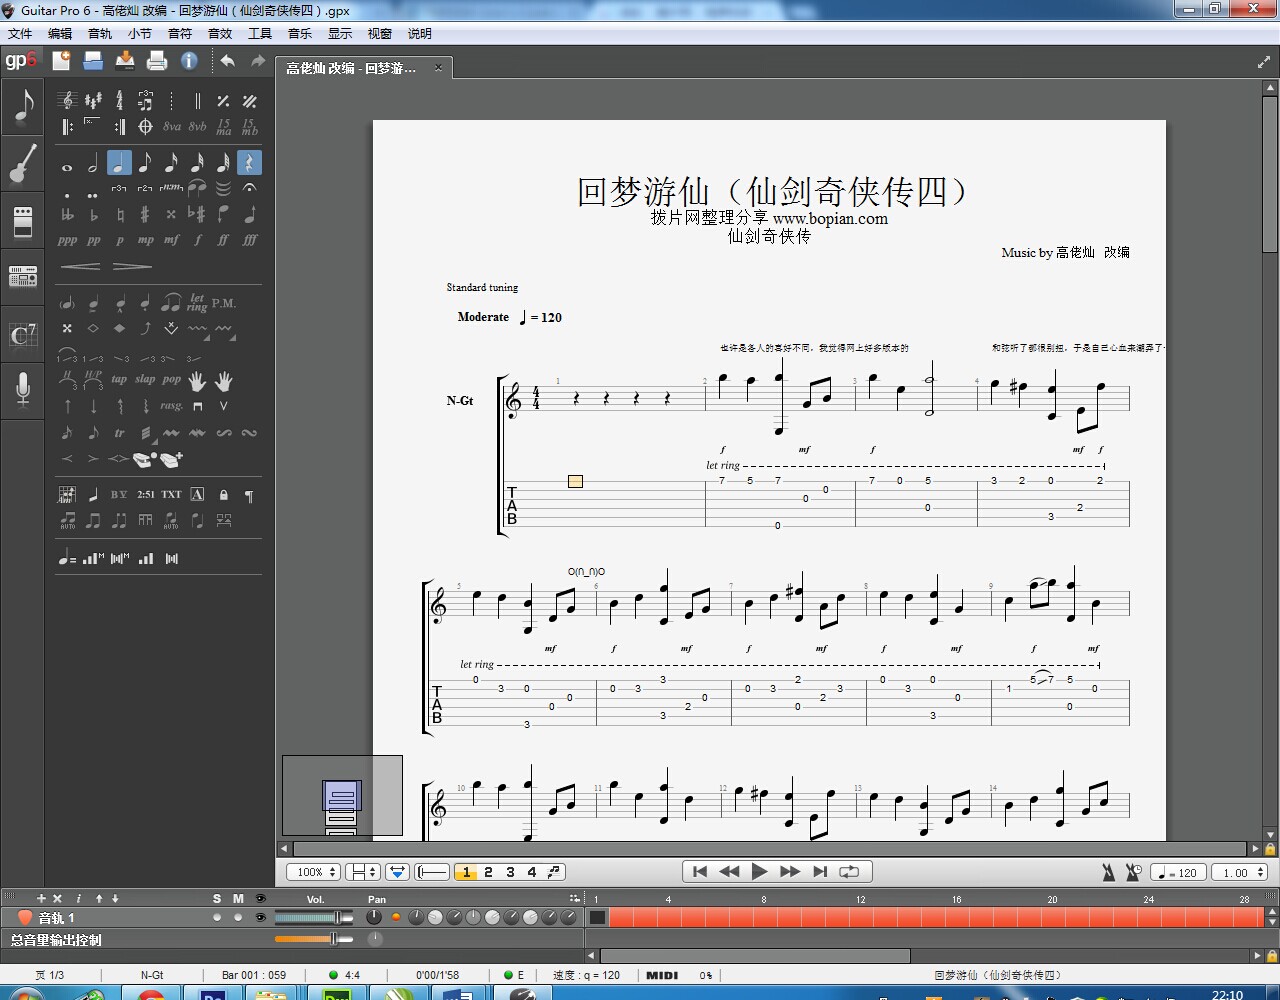This screenshot has height=1000, width=1280.
Task: Open the 工具 menu
Action: click(260, 33)
